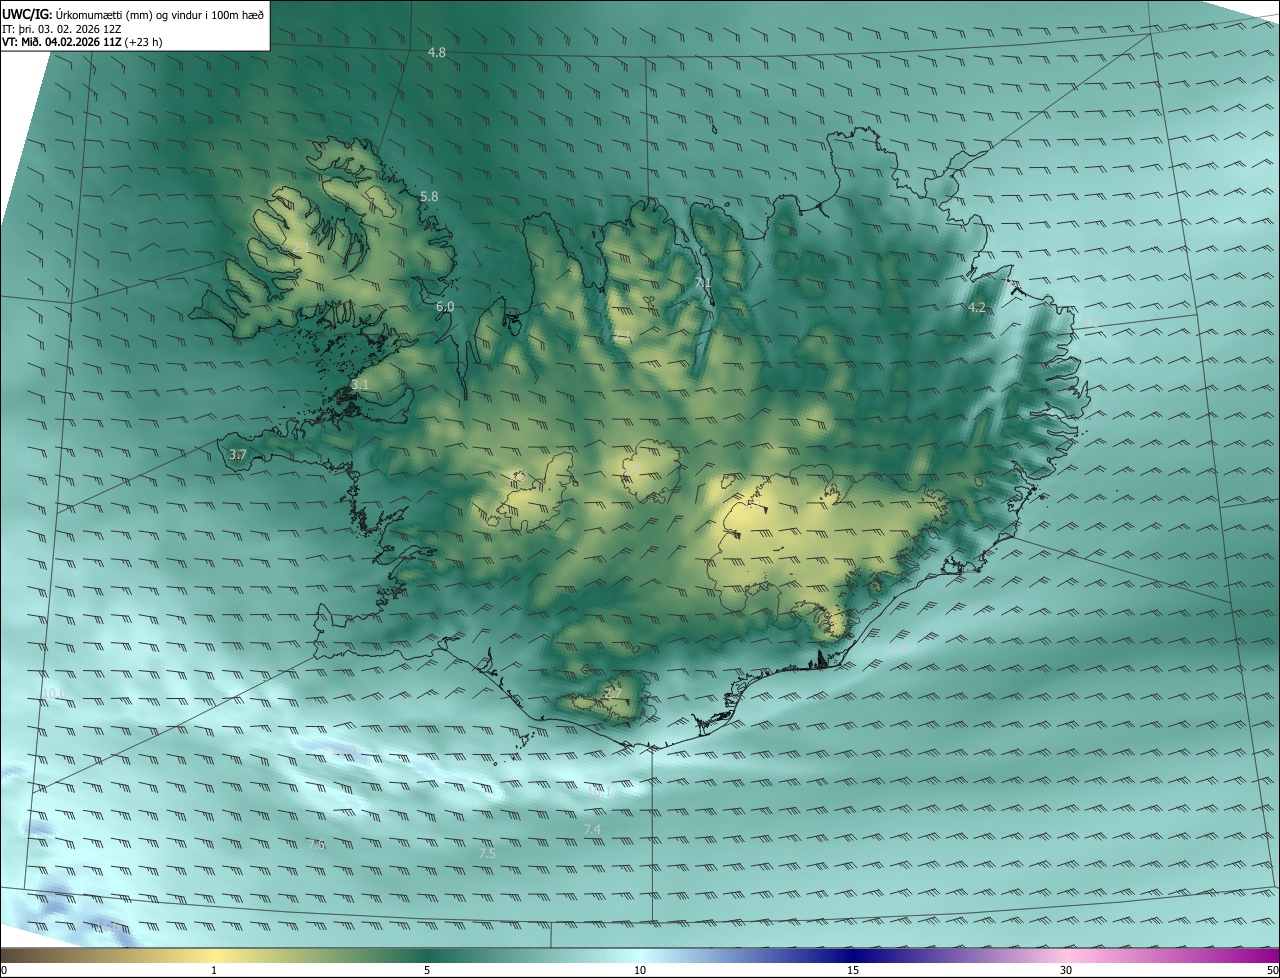Click the map value 3.1
Viewport: 1280px width, 978px height.
tap(360, 384)
